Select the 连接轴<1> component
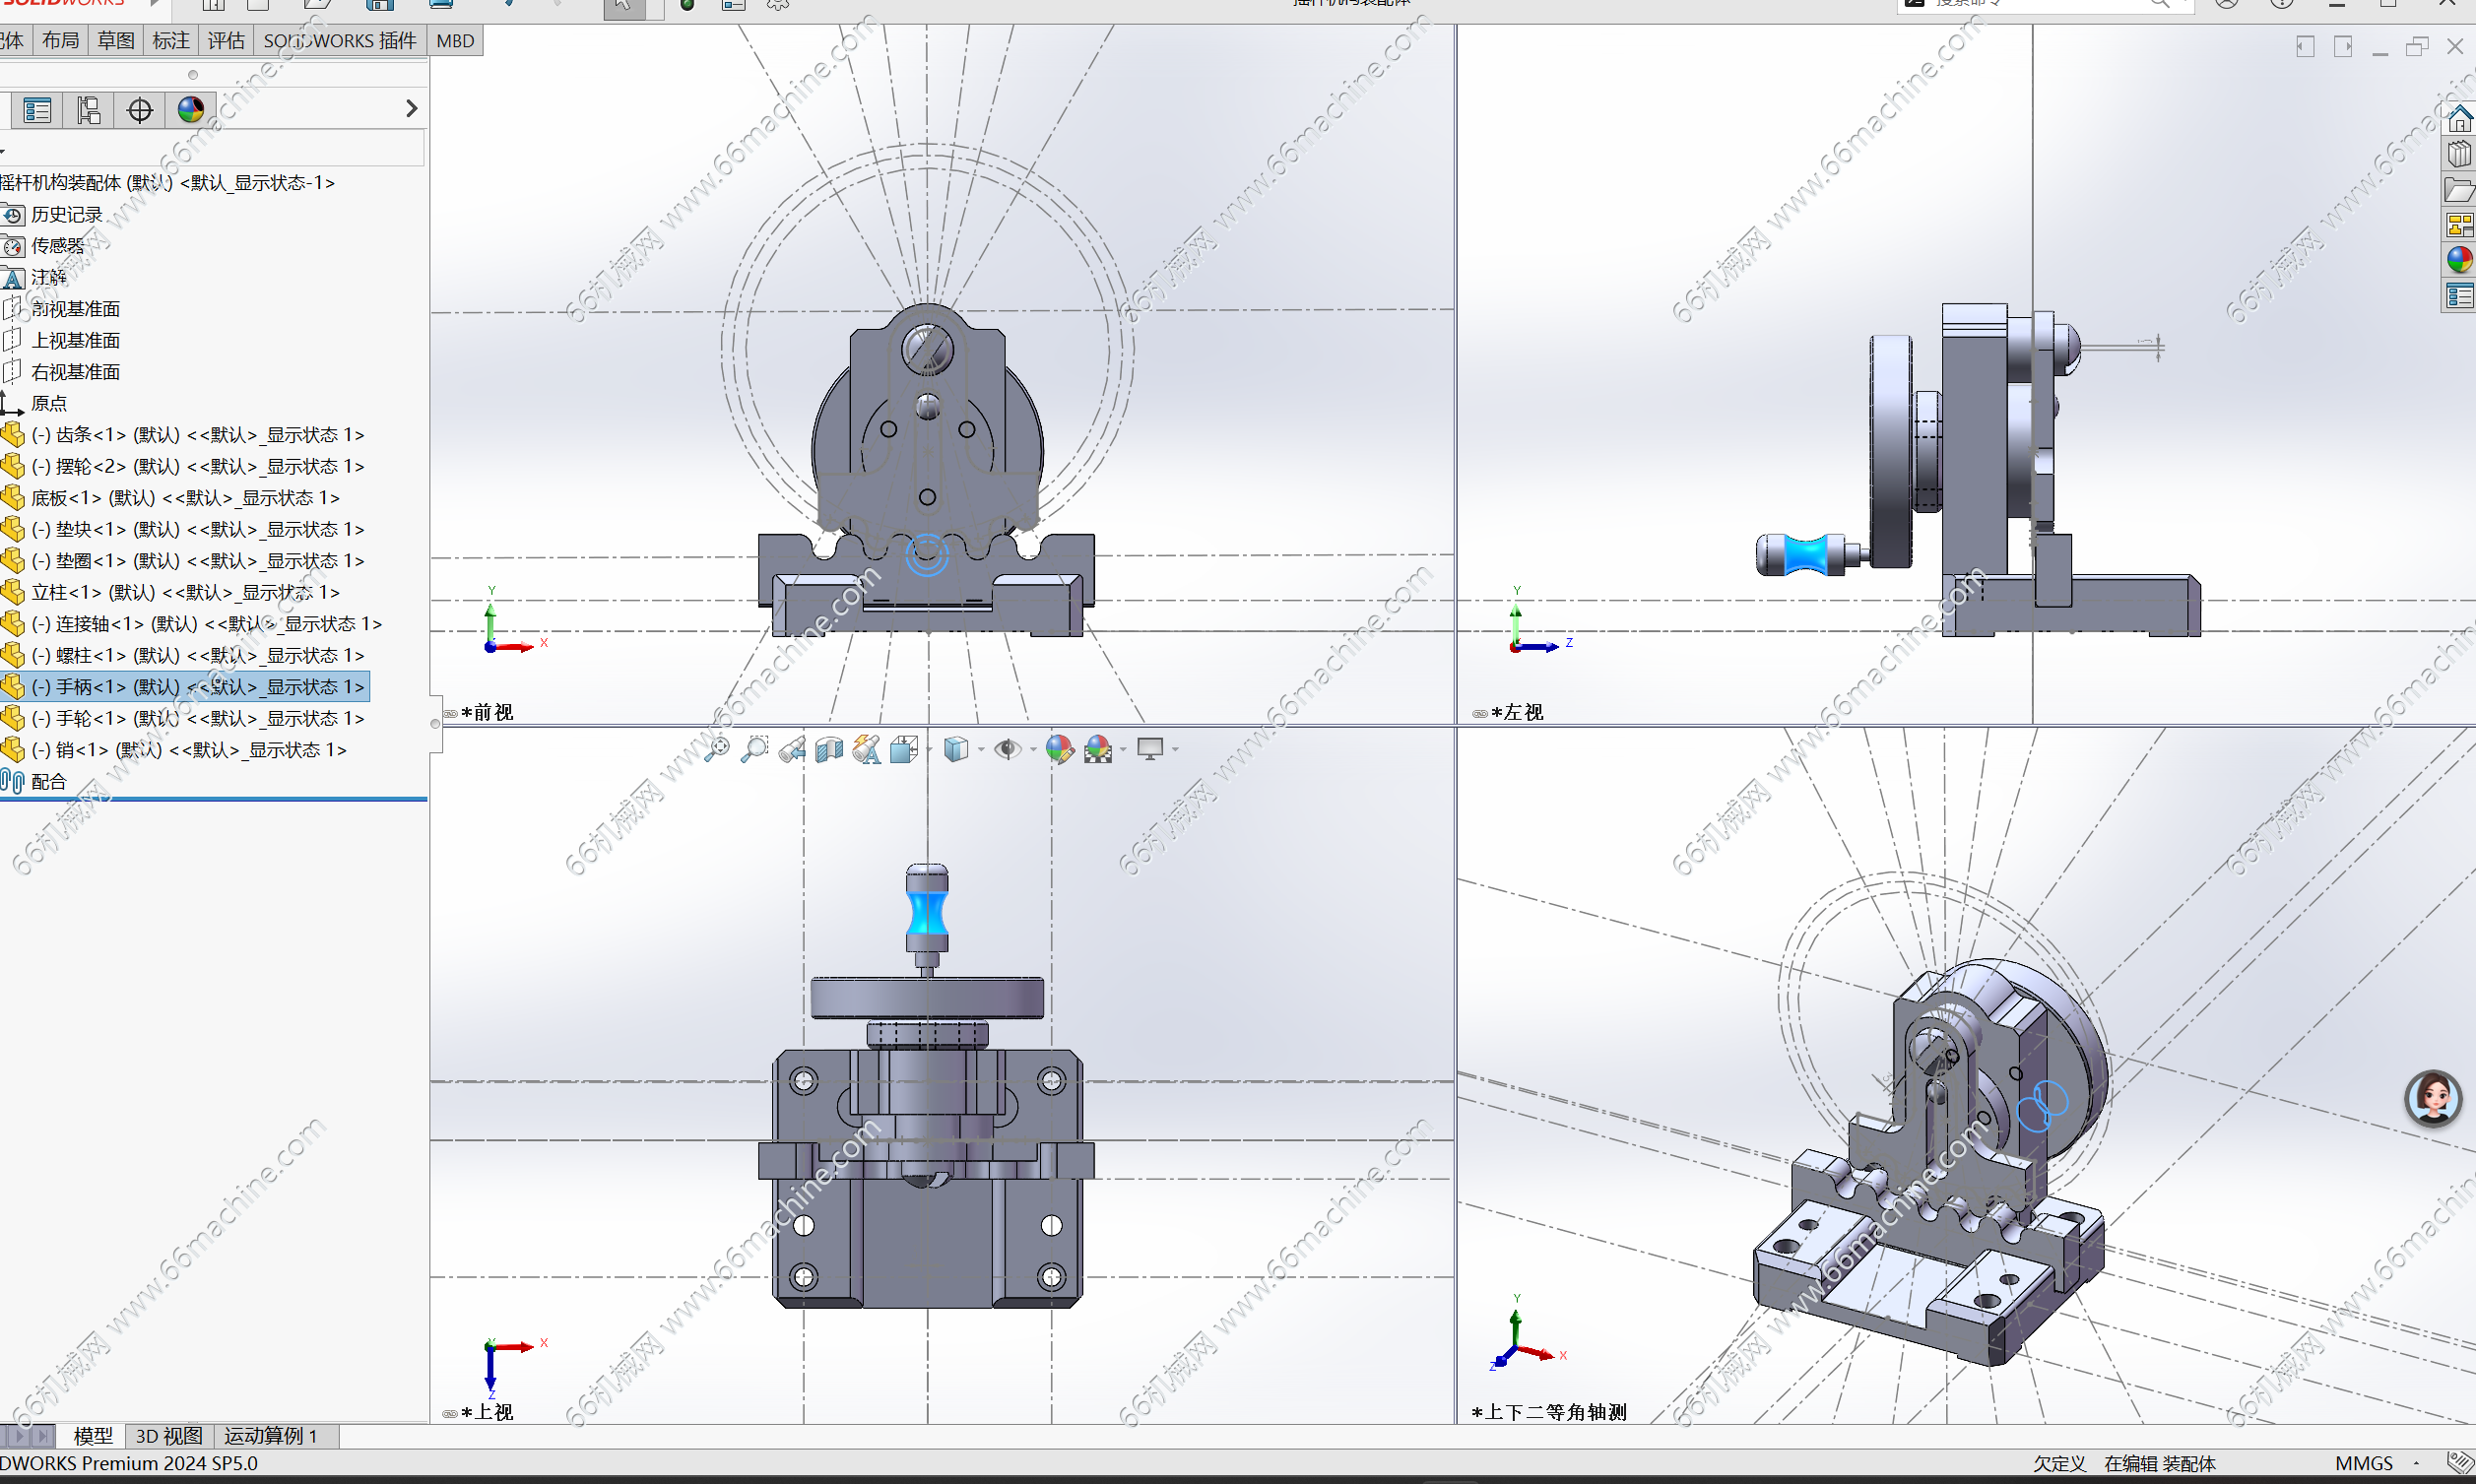The width and height of the screenshot is (2476, 1484). (x=206, y=624)
